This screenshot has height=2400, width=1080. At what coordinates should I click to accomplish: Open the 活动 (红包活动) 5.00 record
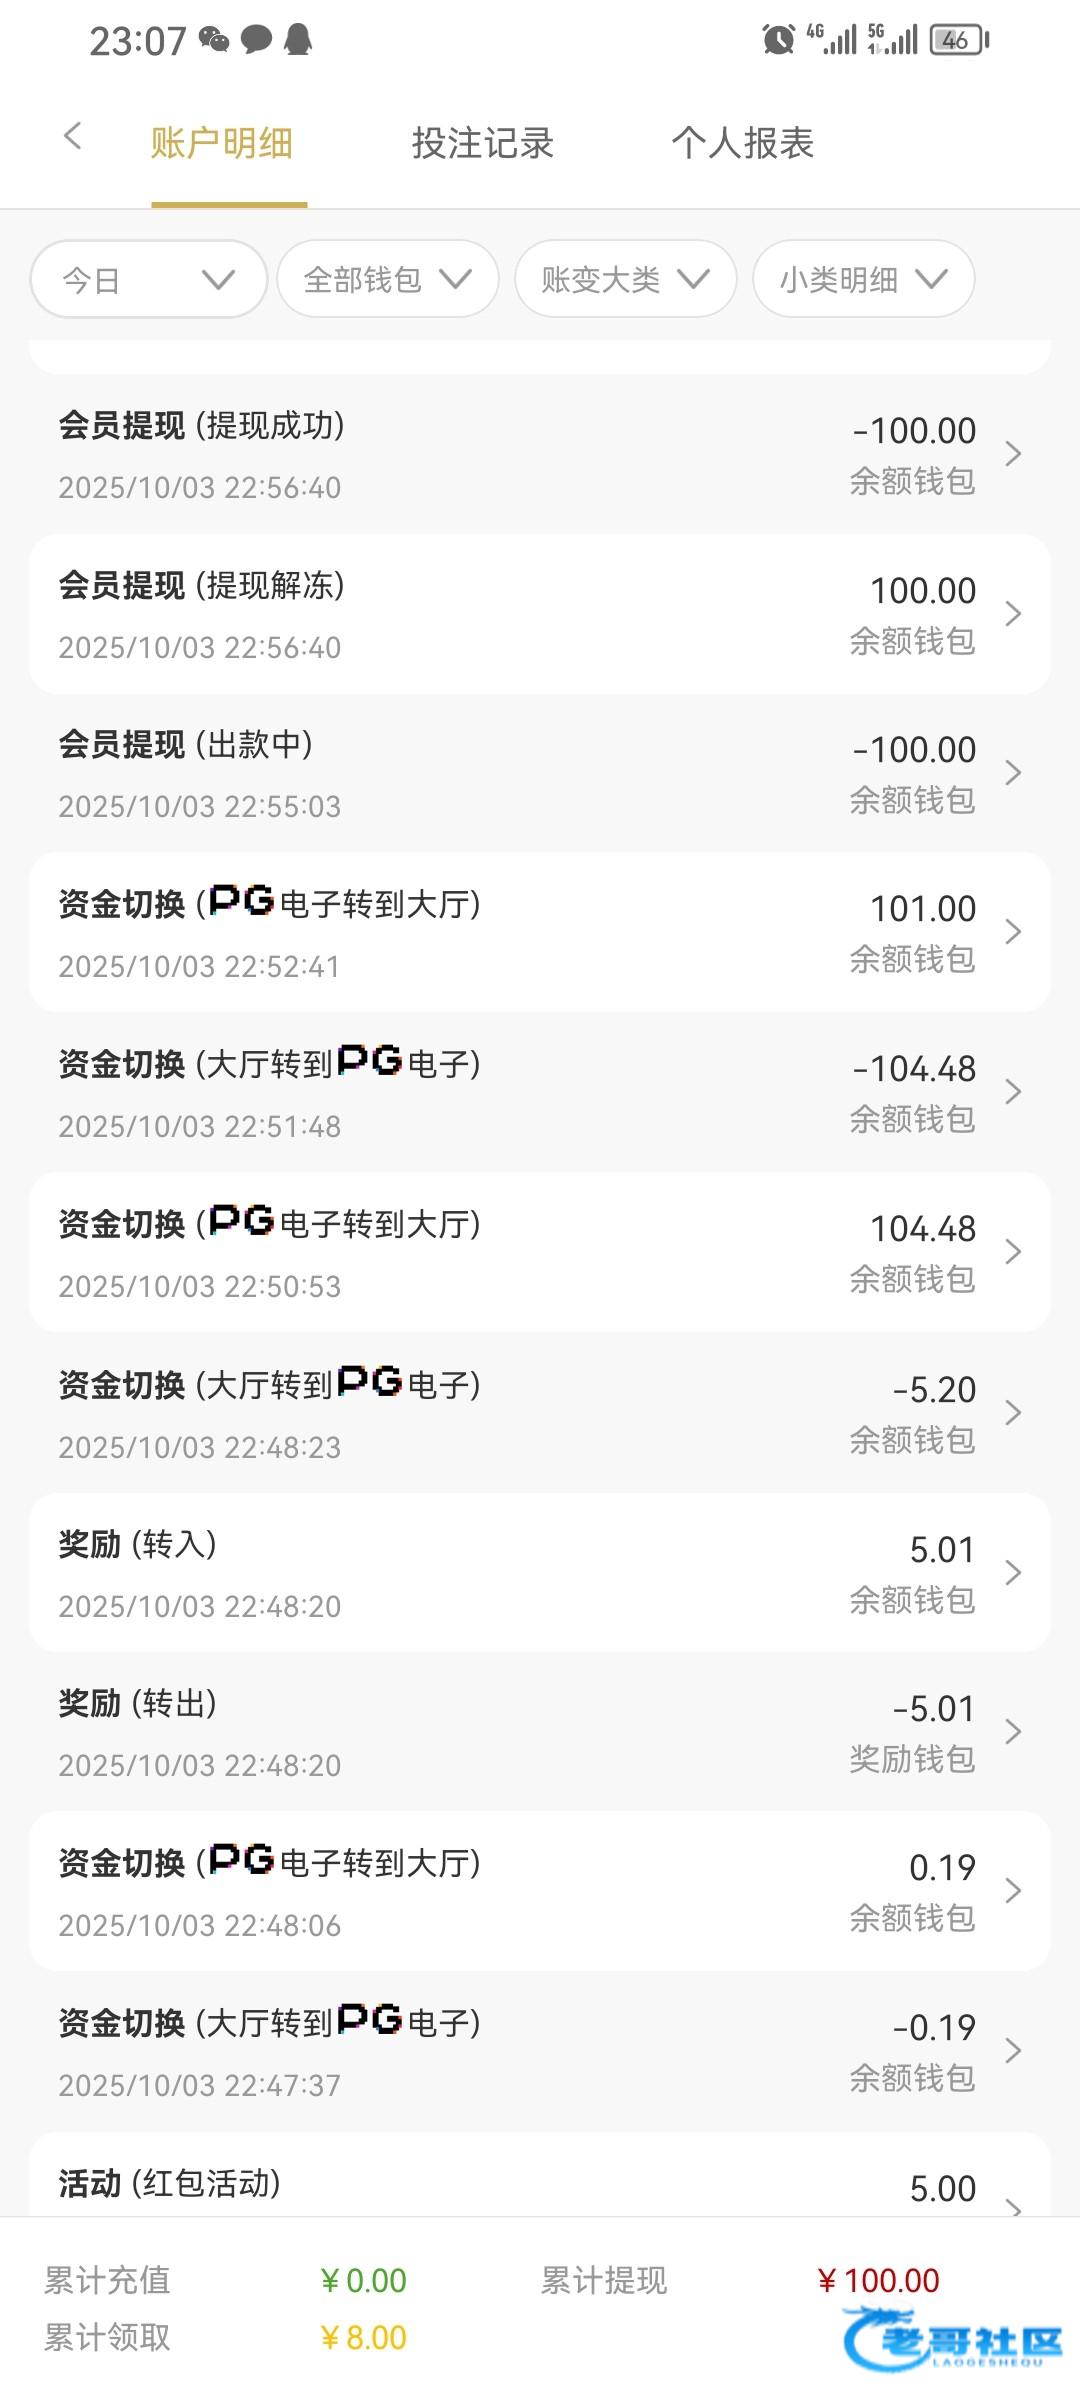(x=540, y=2185)
